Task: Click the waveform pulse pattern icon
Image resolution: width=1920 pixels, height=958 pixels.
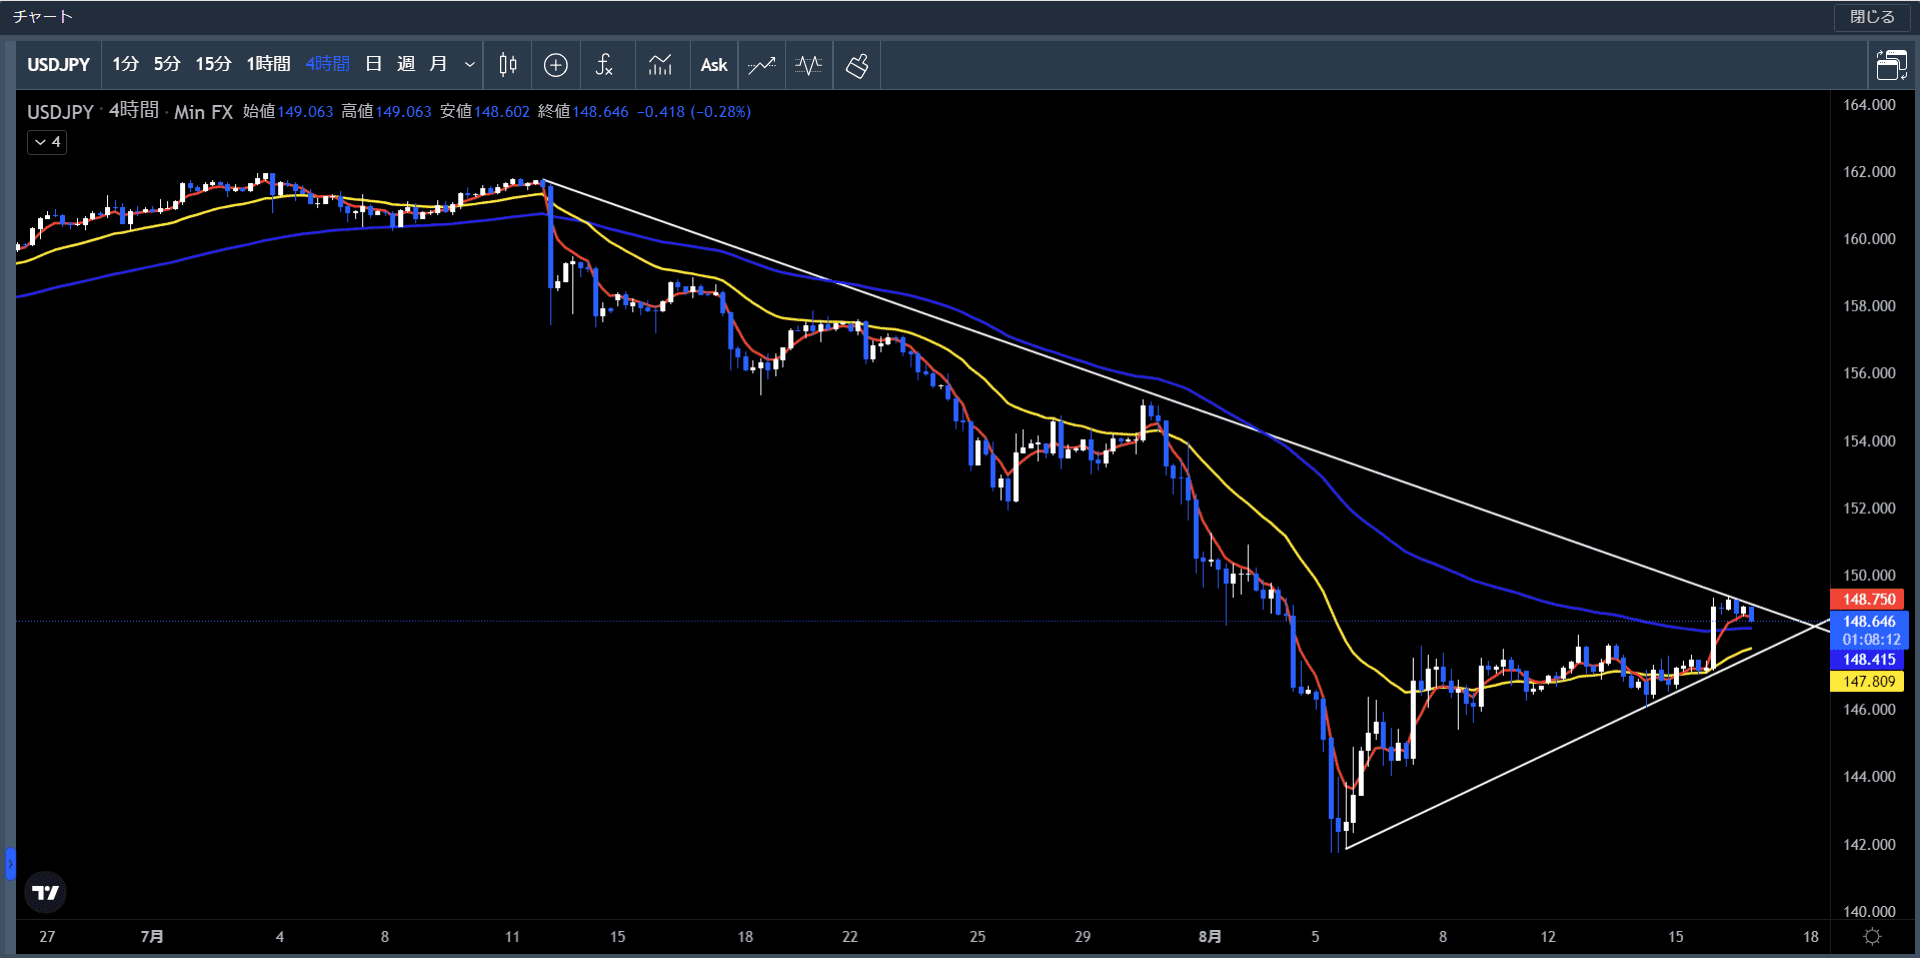Action: tap(808, 65)
